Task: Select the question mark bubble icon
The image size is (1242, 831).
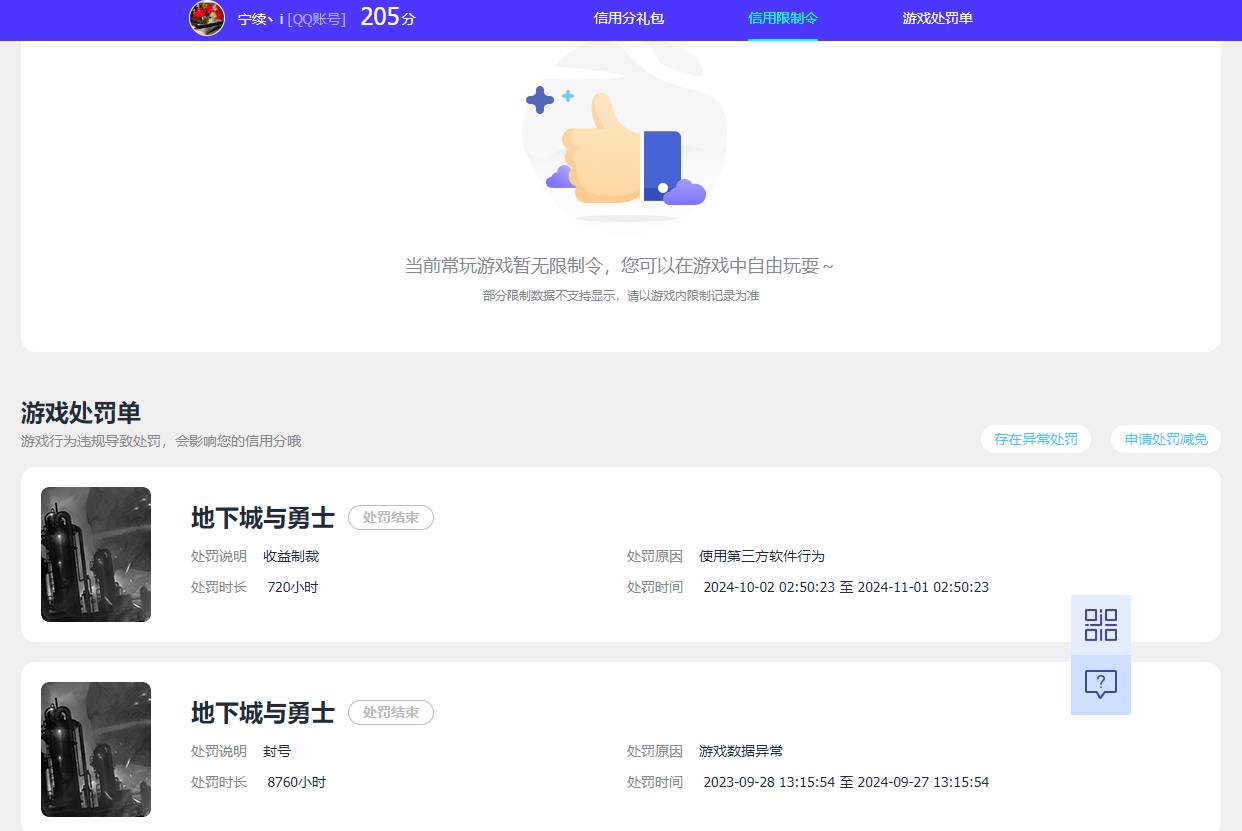Action: click(x=1100, y=684)
